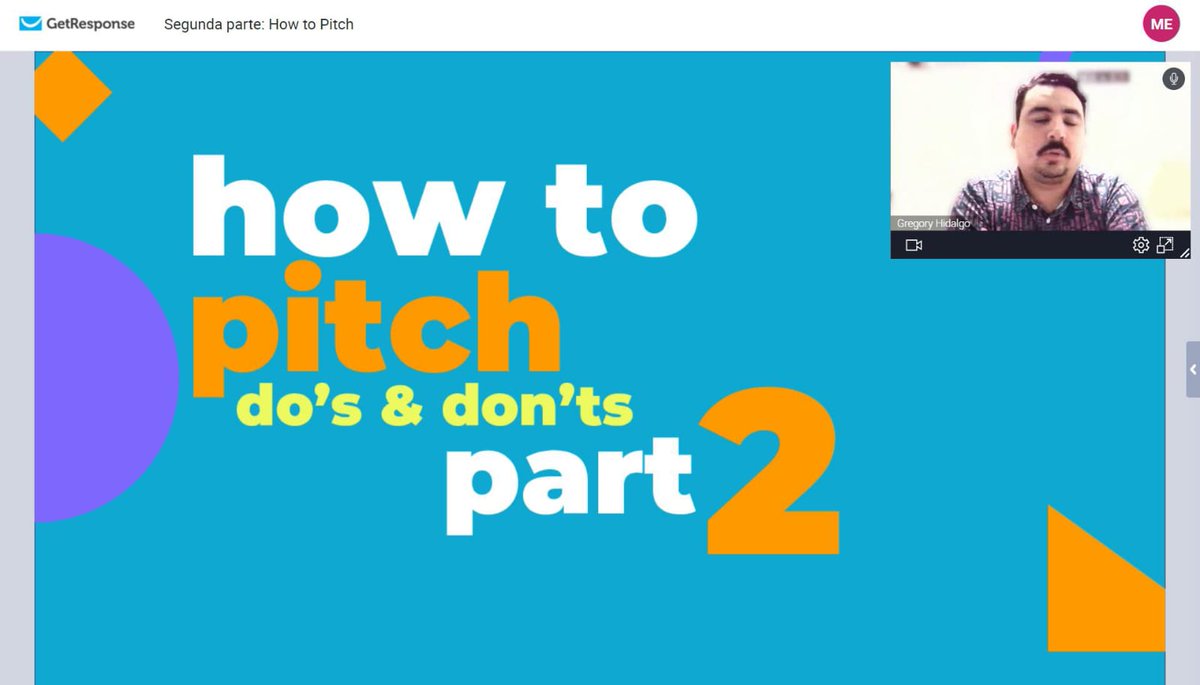Screen dimensions: 1200x685
Task: Click the 'Gregory Hidalgo' name label
Action: point(933,224)
